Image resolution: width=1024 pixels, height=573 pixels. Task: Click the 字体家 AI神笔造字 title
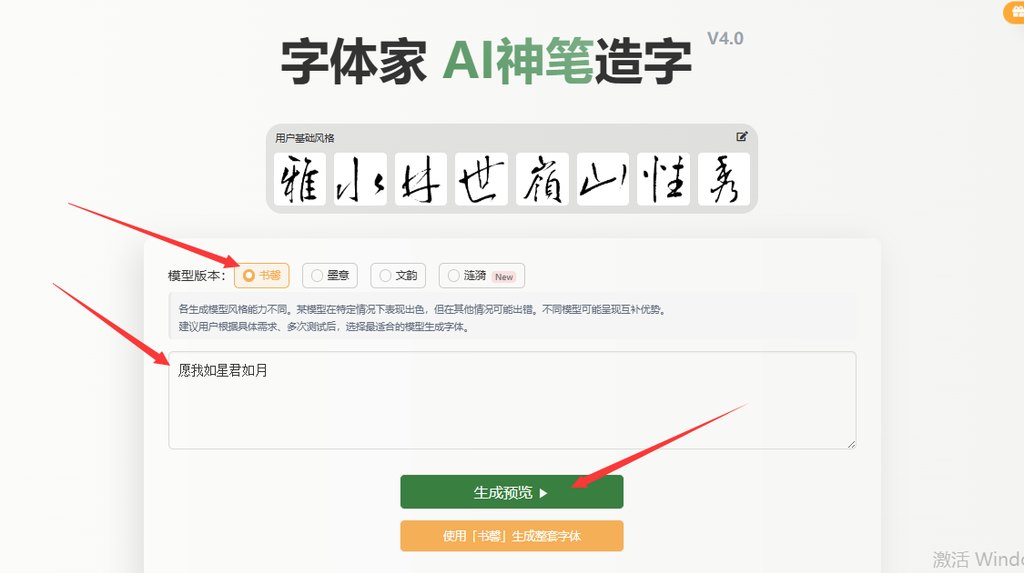(487, 61)
